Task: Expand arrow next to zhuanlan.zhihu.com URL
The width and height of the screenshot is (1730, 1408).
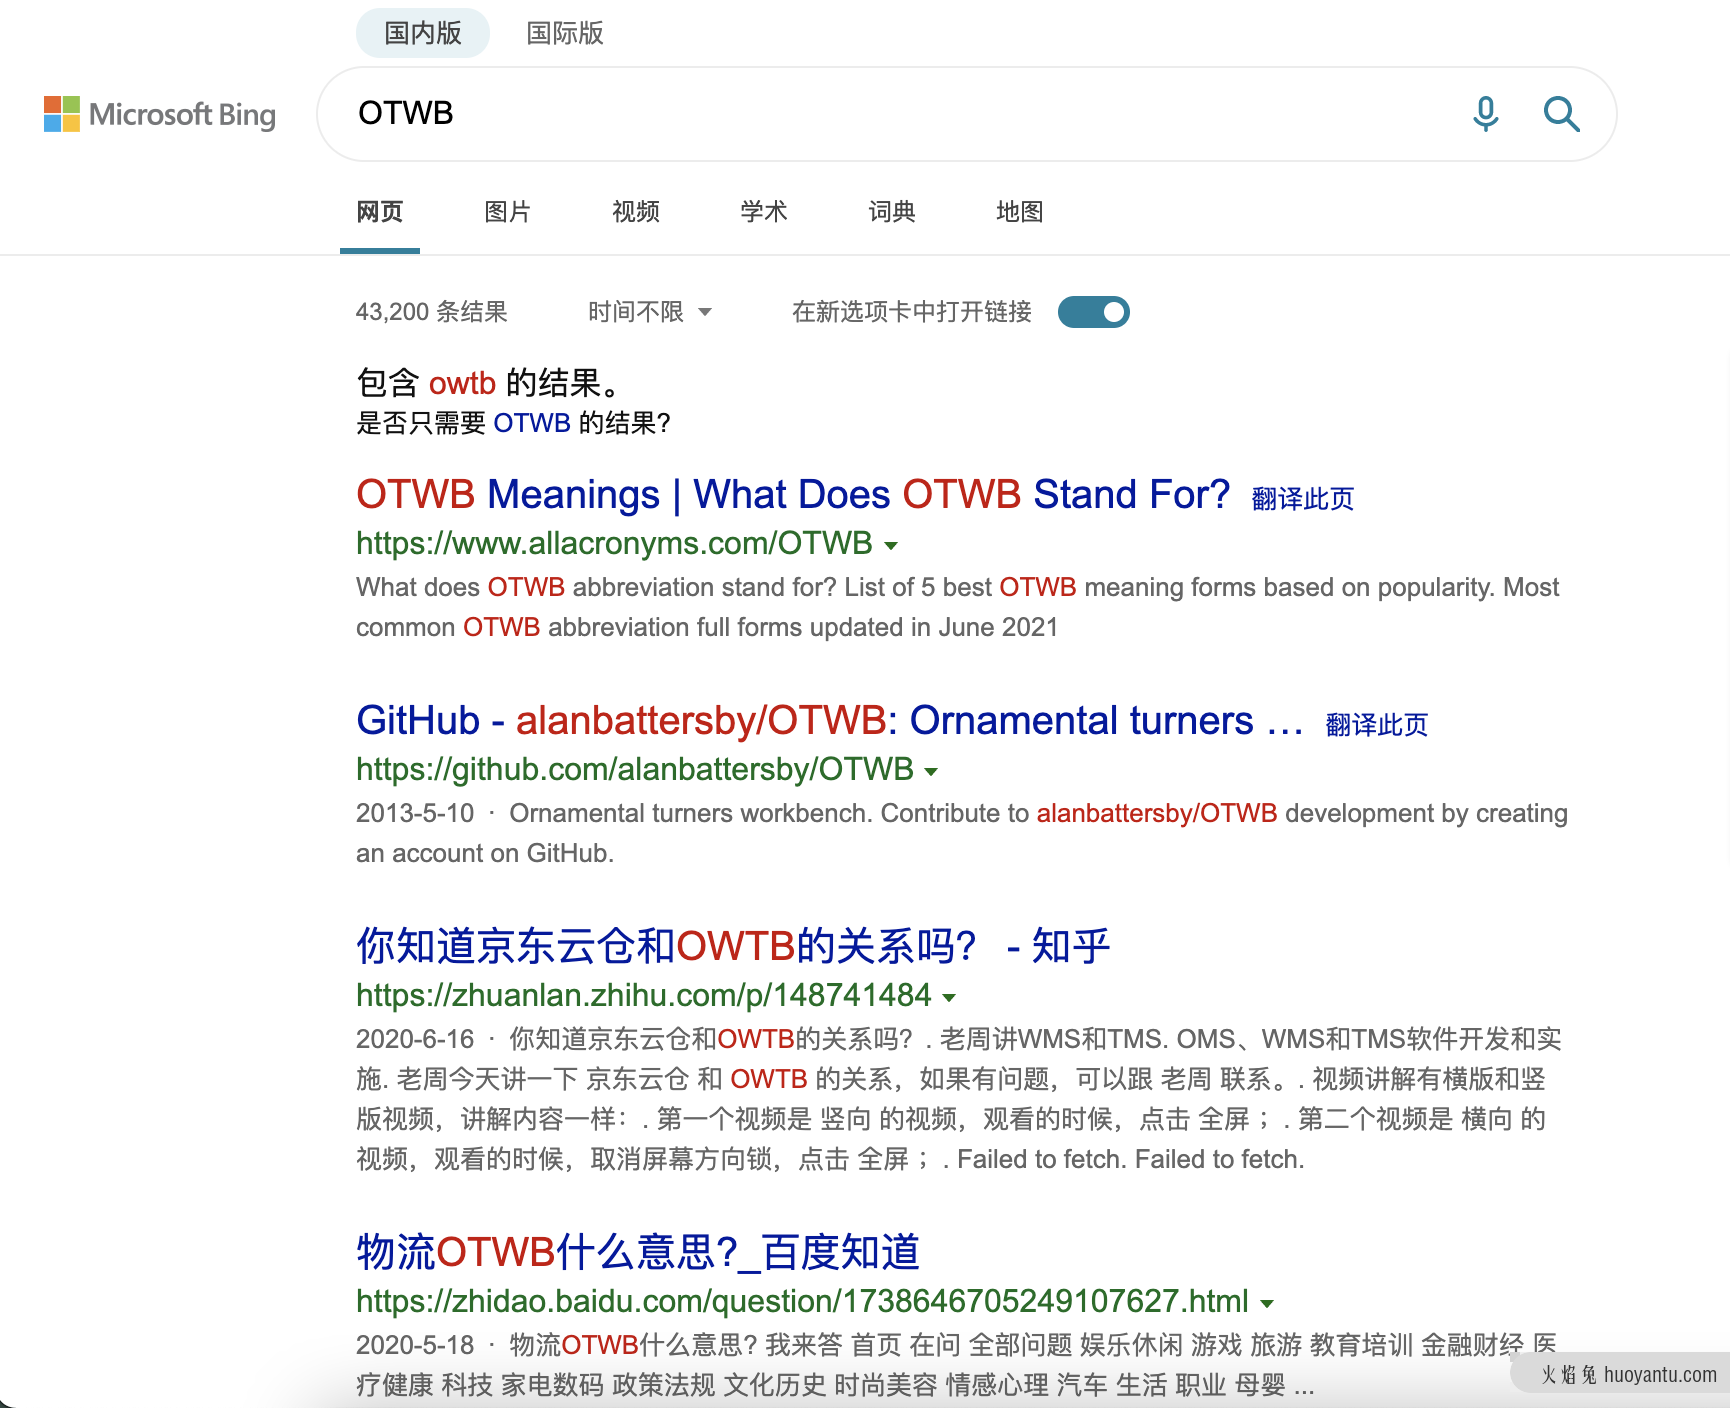Action: [x=949, y=998]
